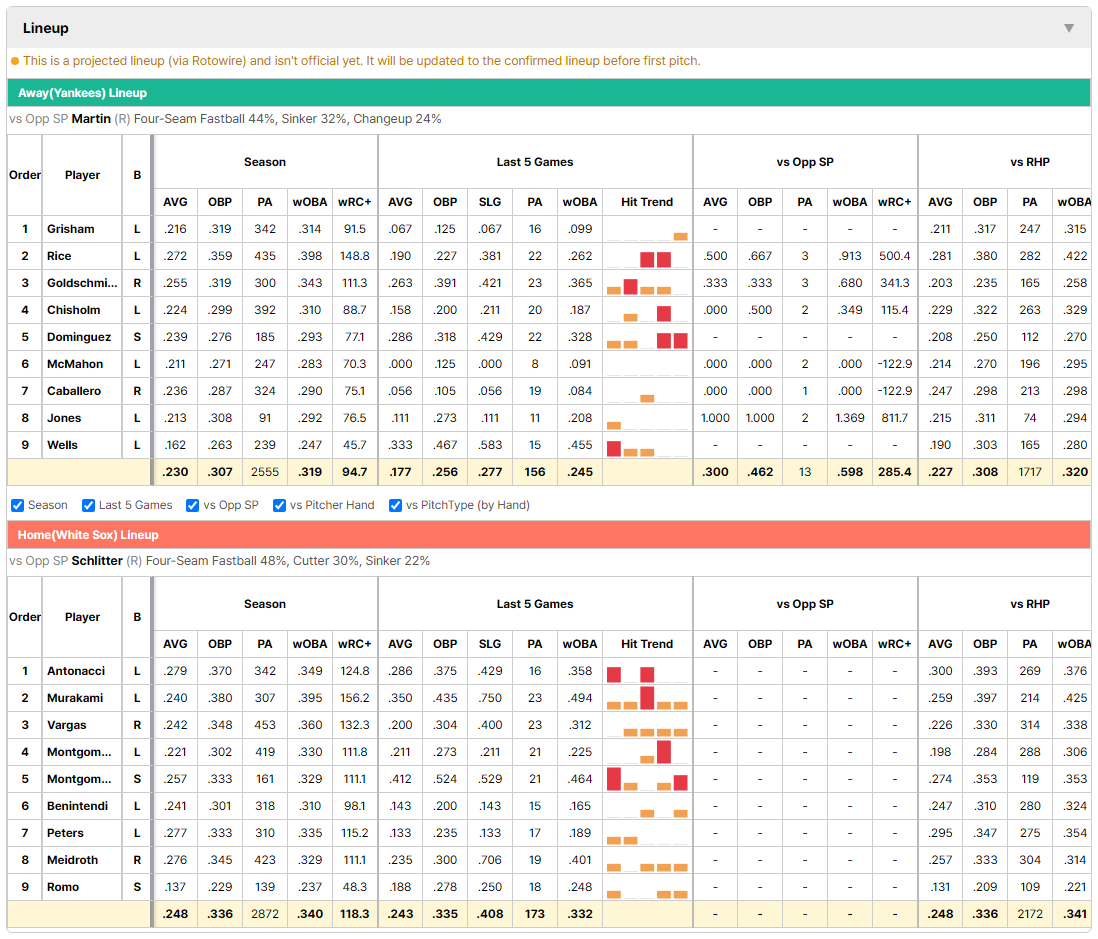Click Goldschmidt's hit trend bars
Screen dimensions: 1098x939
click(647, 284)
